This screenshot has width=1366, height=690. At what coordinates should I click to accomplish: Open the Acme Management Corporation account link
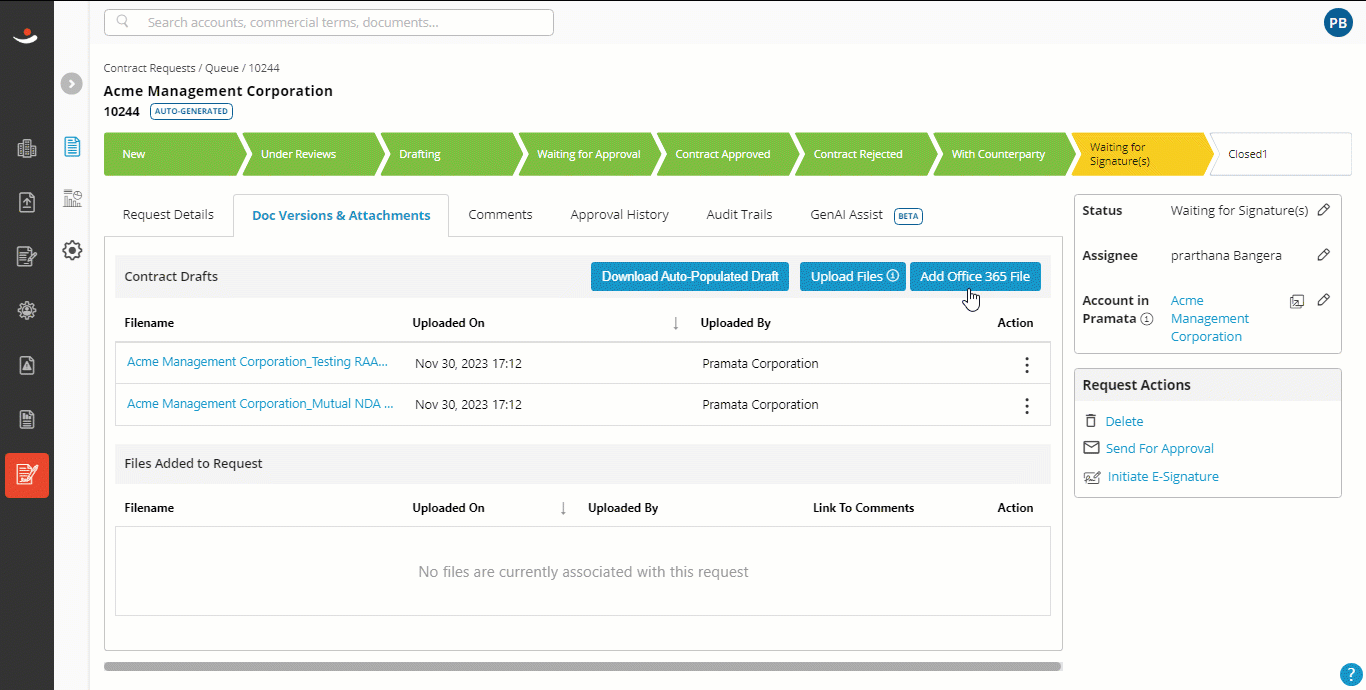click(1210, 319)
